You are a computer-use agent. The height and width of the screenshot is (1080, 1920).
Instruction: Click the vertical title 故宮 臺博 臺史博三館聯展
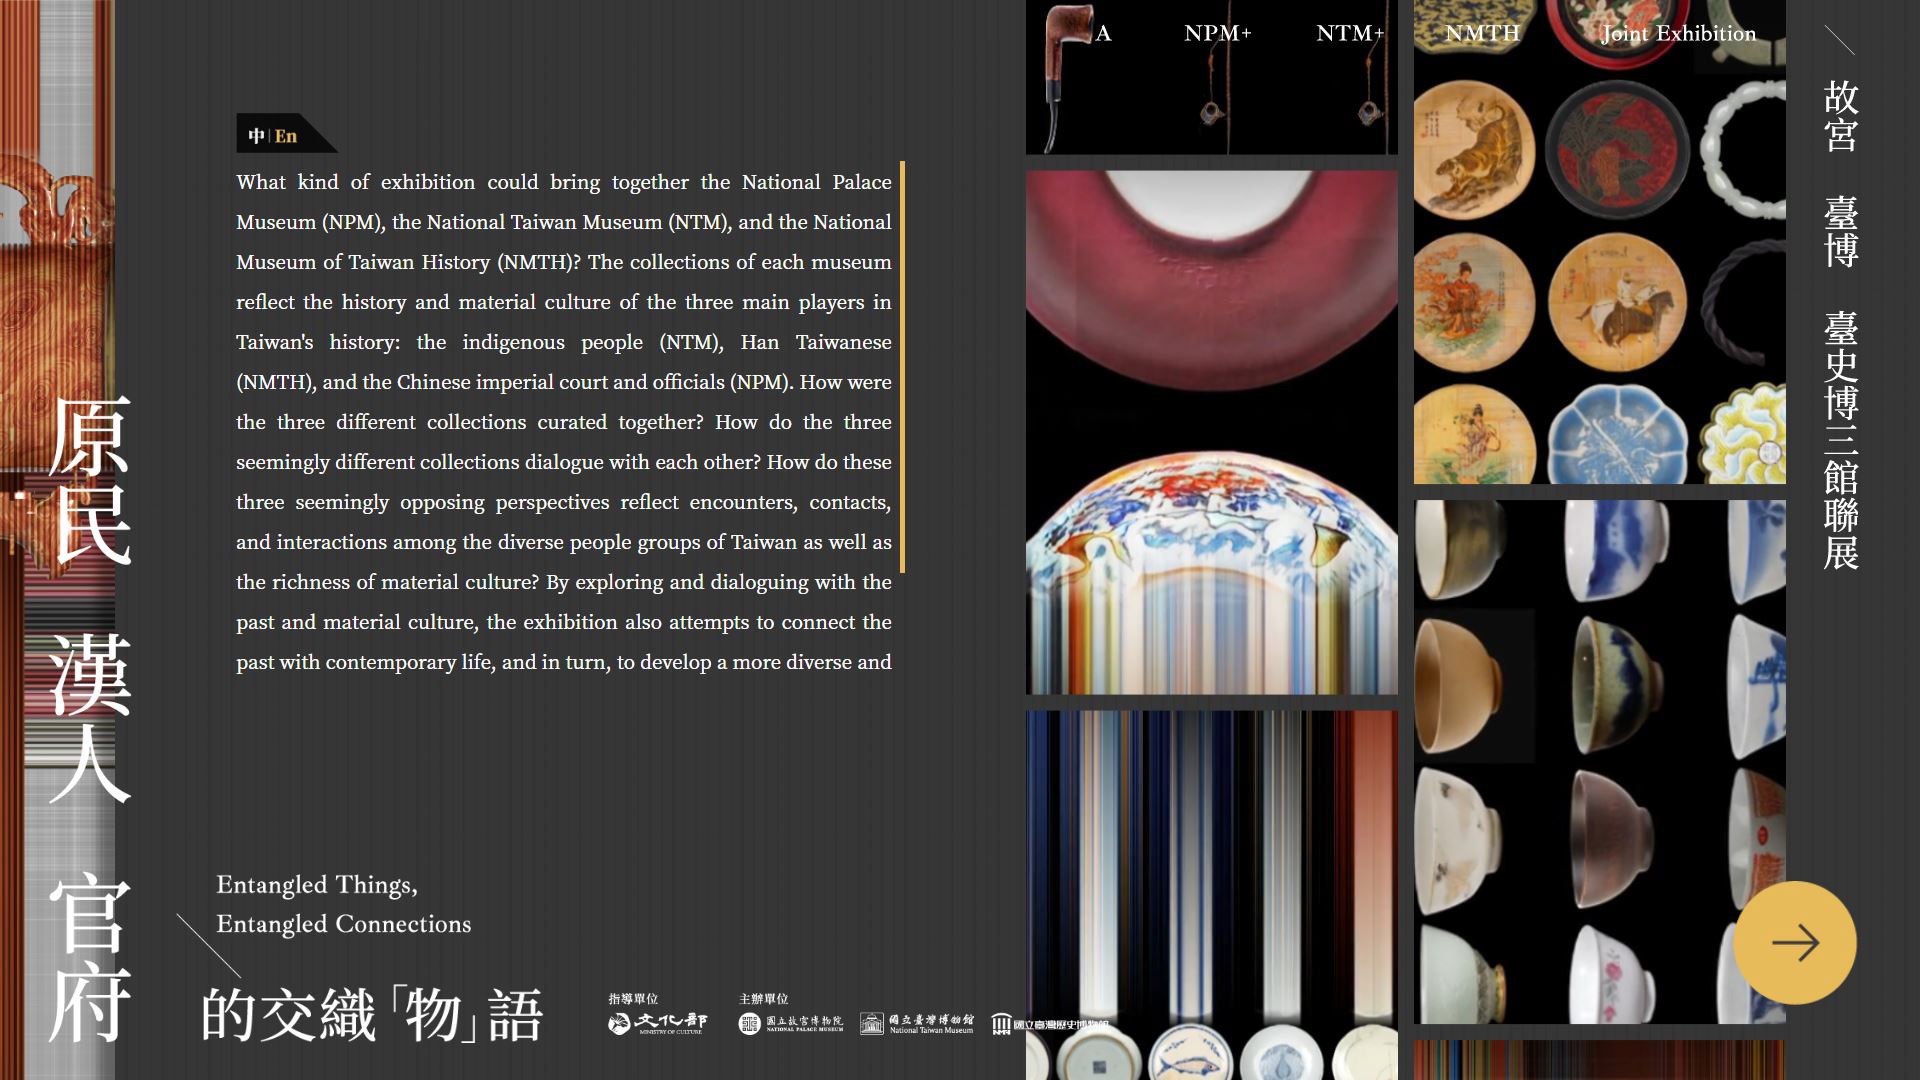point(1840,325)
